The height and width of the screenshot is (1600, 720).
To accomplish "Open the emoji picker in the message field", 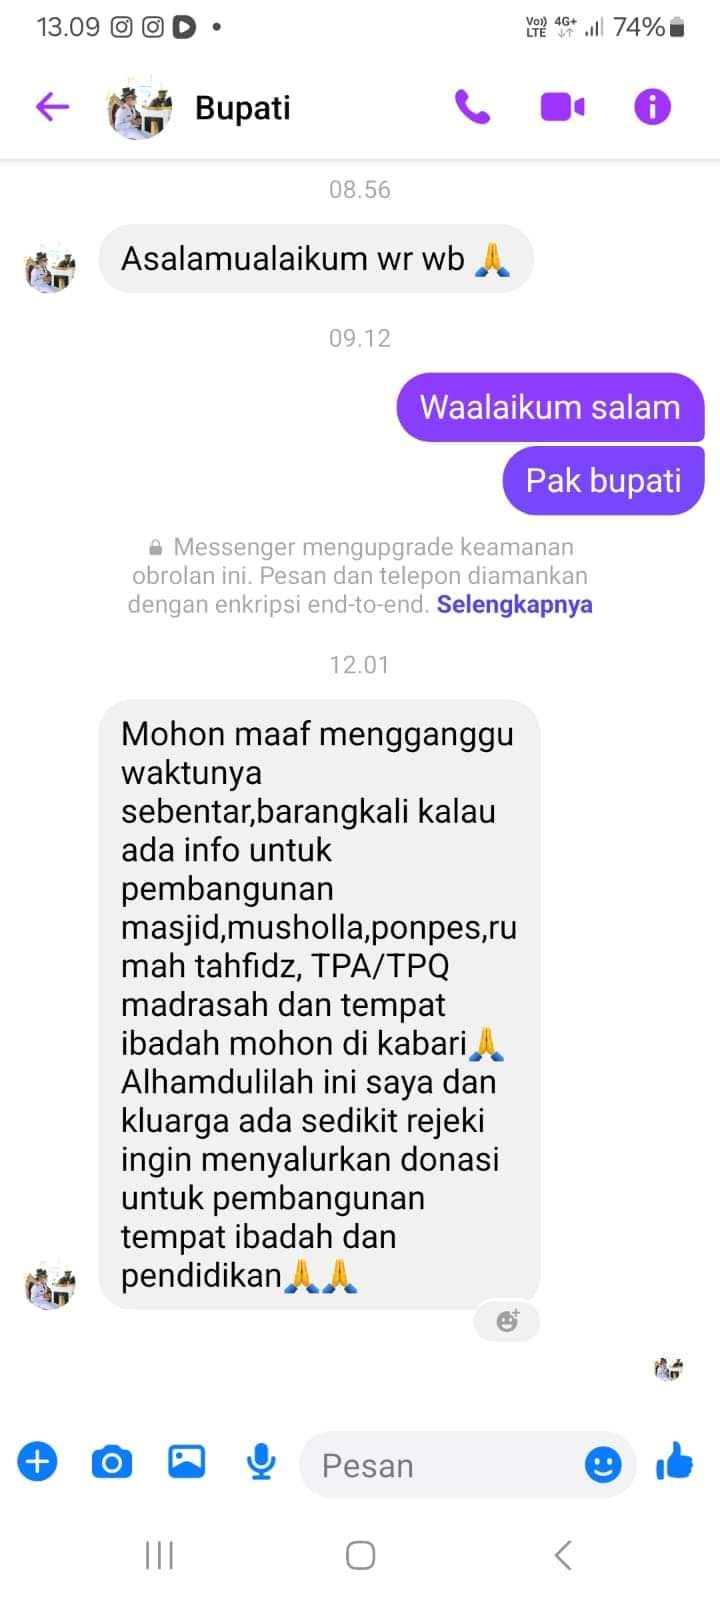I will pos(602,1465).
